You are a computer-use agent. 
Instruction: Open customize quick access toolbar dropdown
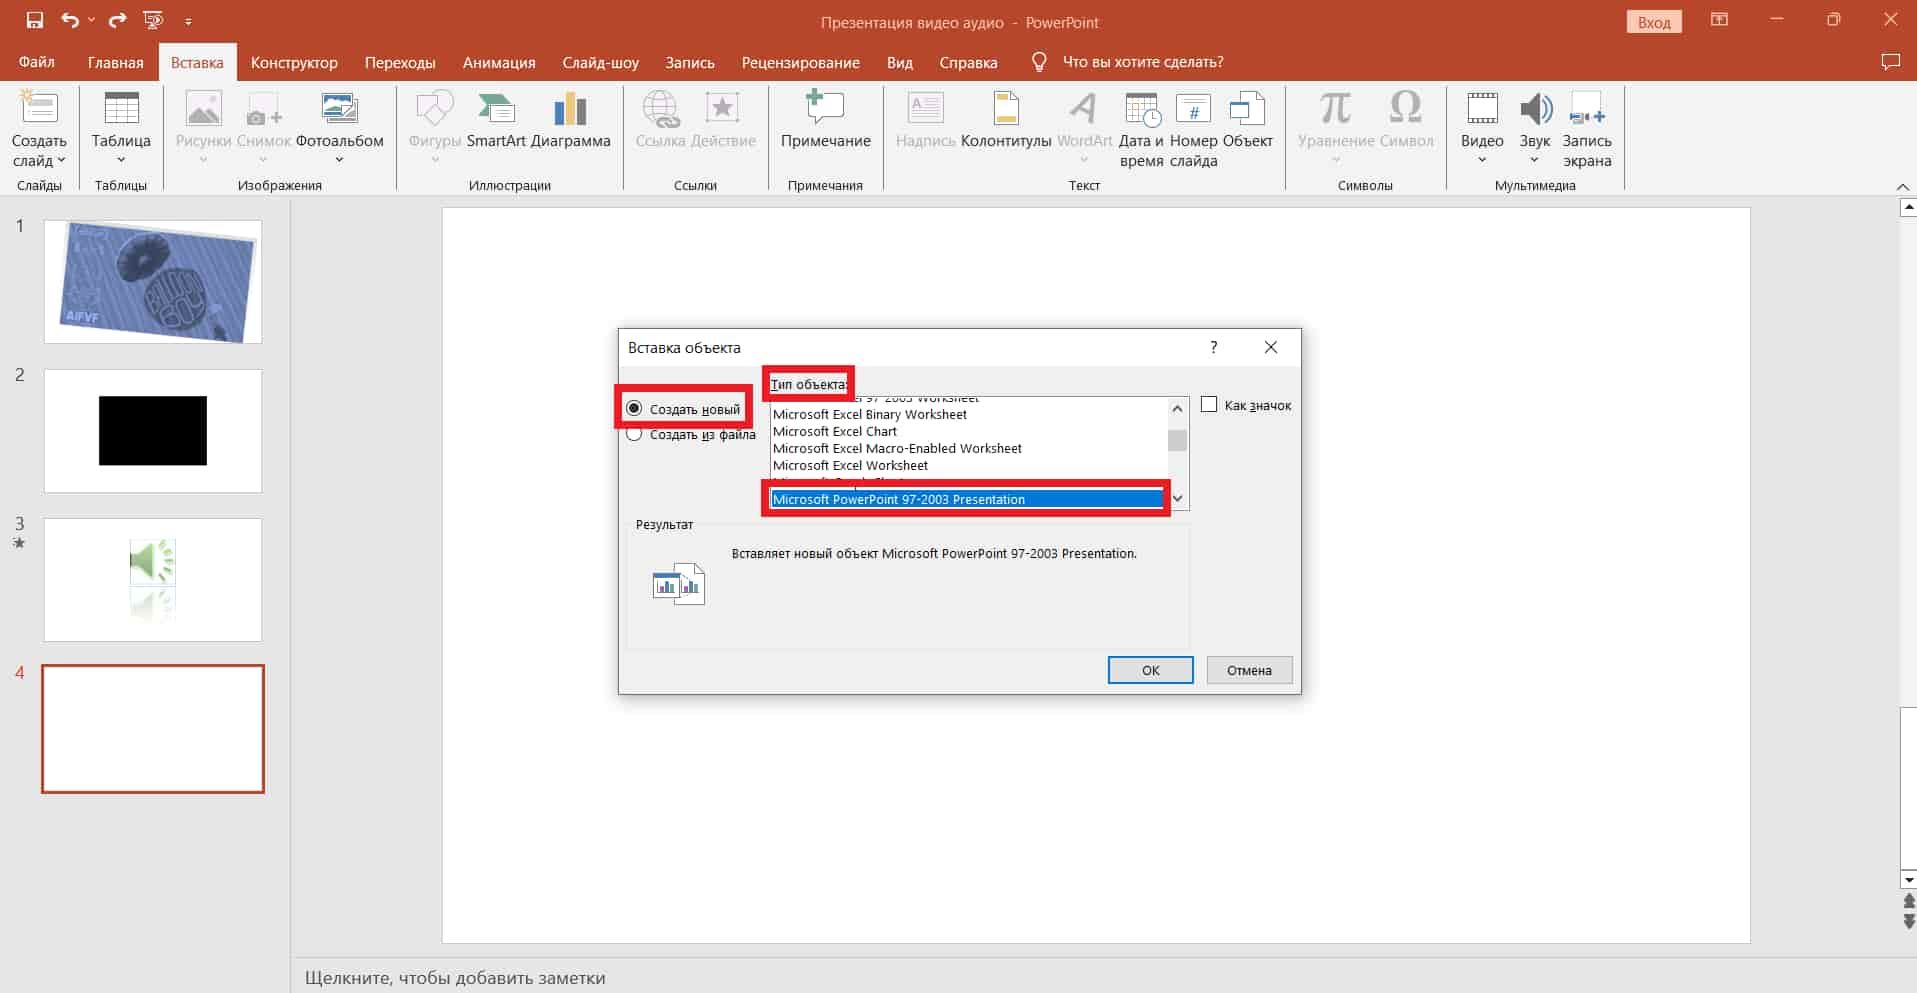click(x=188, y=21)
